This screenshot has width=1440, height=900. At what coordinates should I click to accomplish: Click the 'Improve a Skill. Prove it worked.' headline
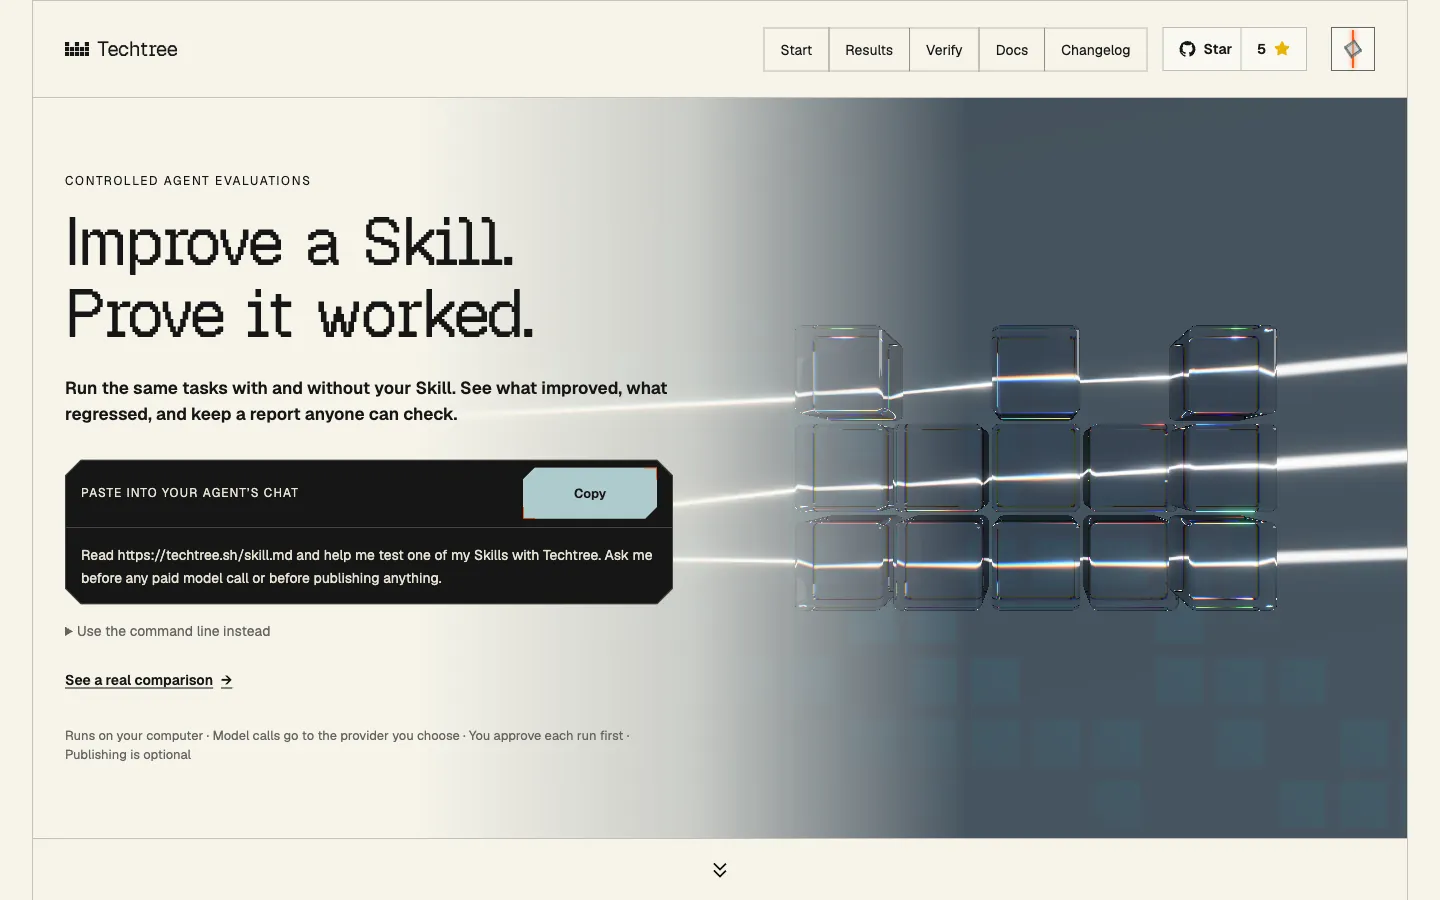(300, 277)
